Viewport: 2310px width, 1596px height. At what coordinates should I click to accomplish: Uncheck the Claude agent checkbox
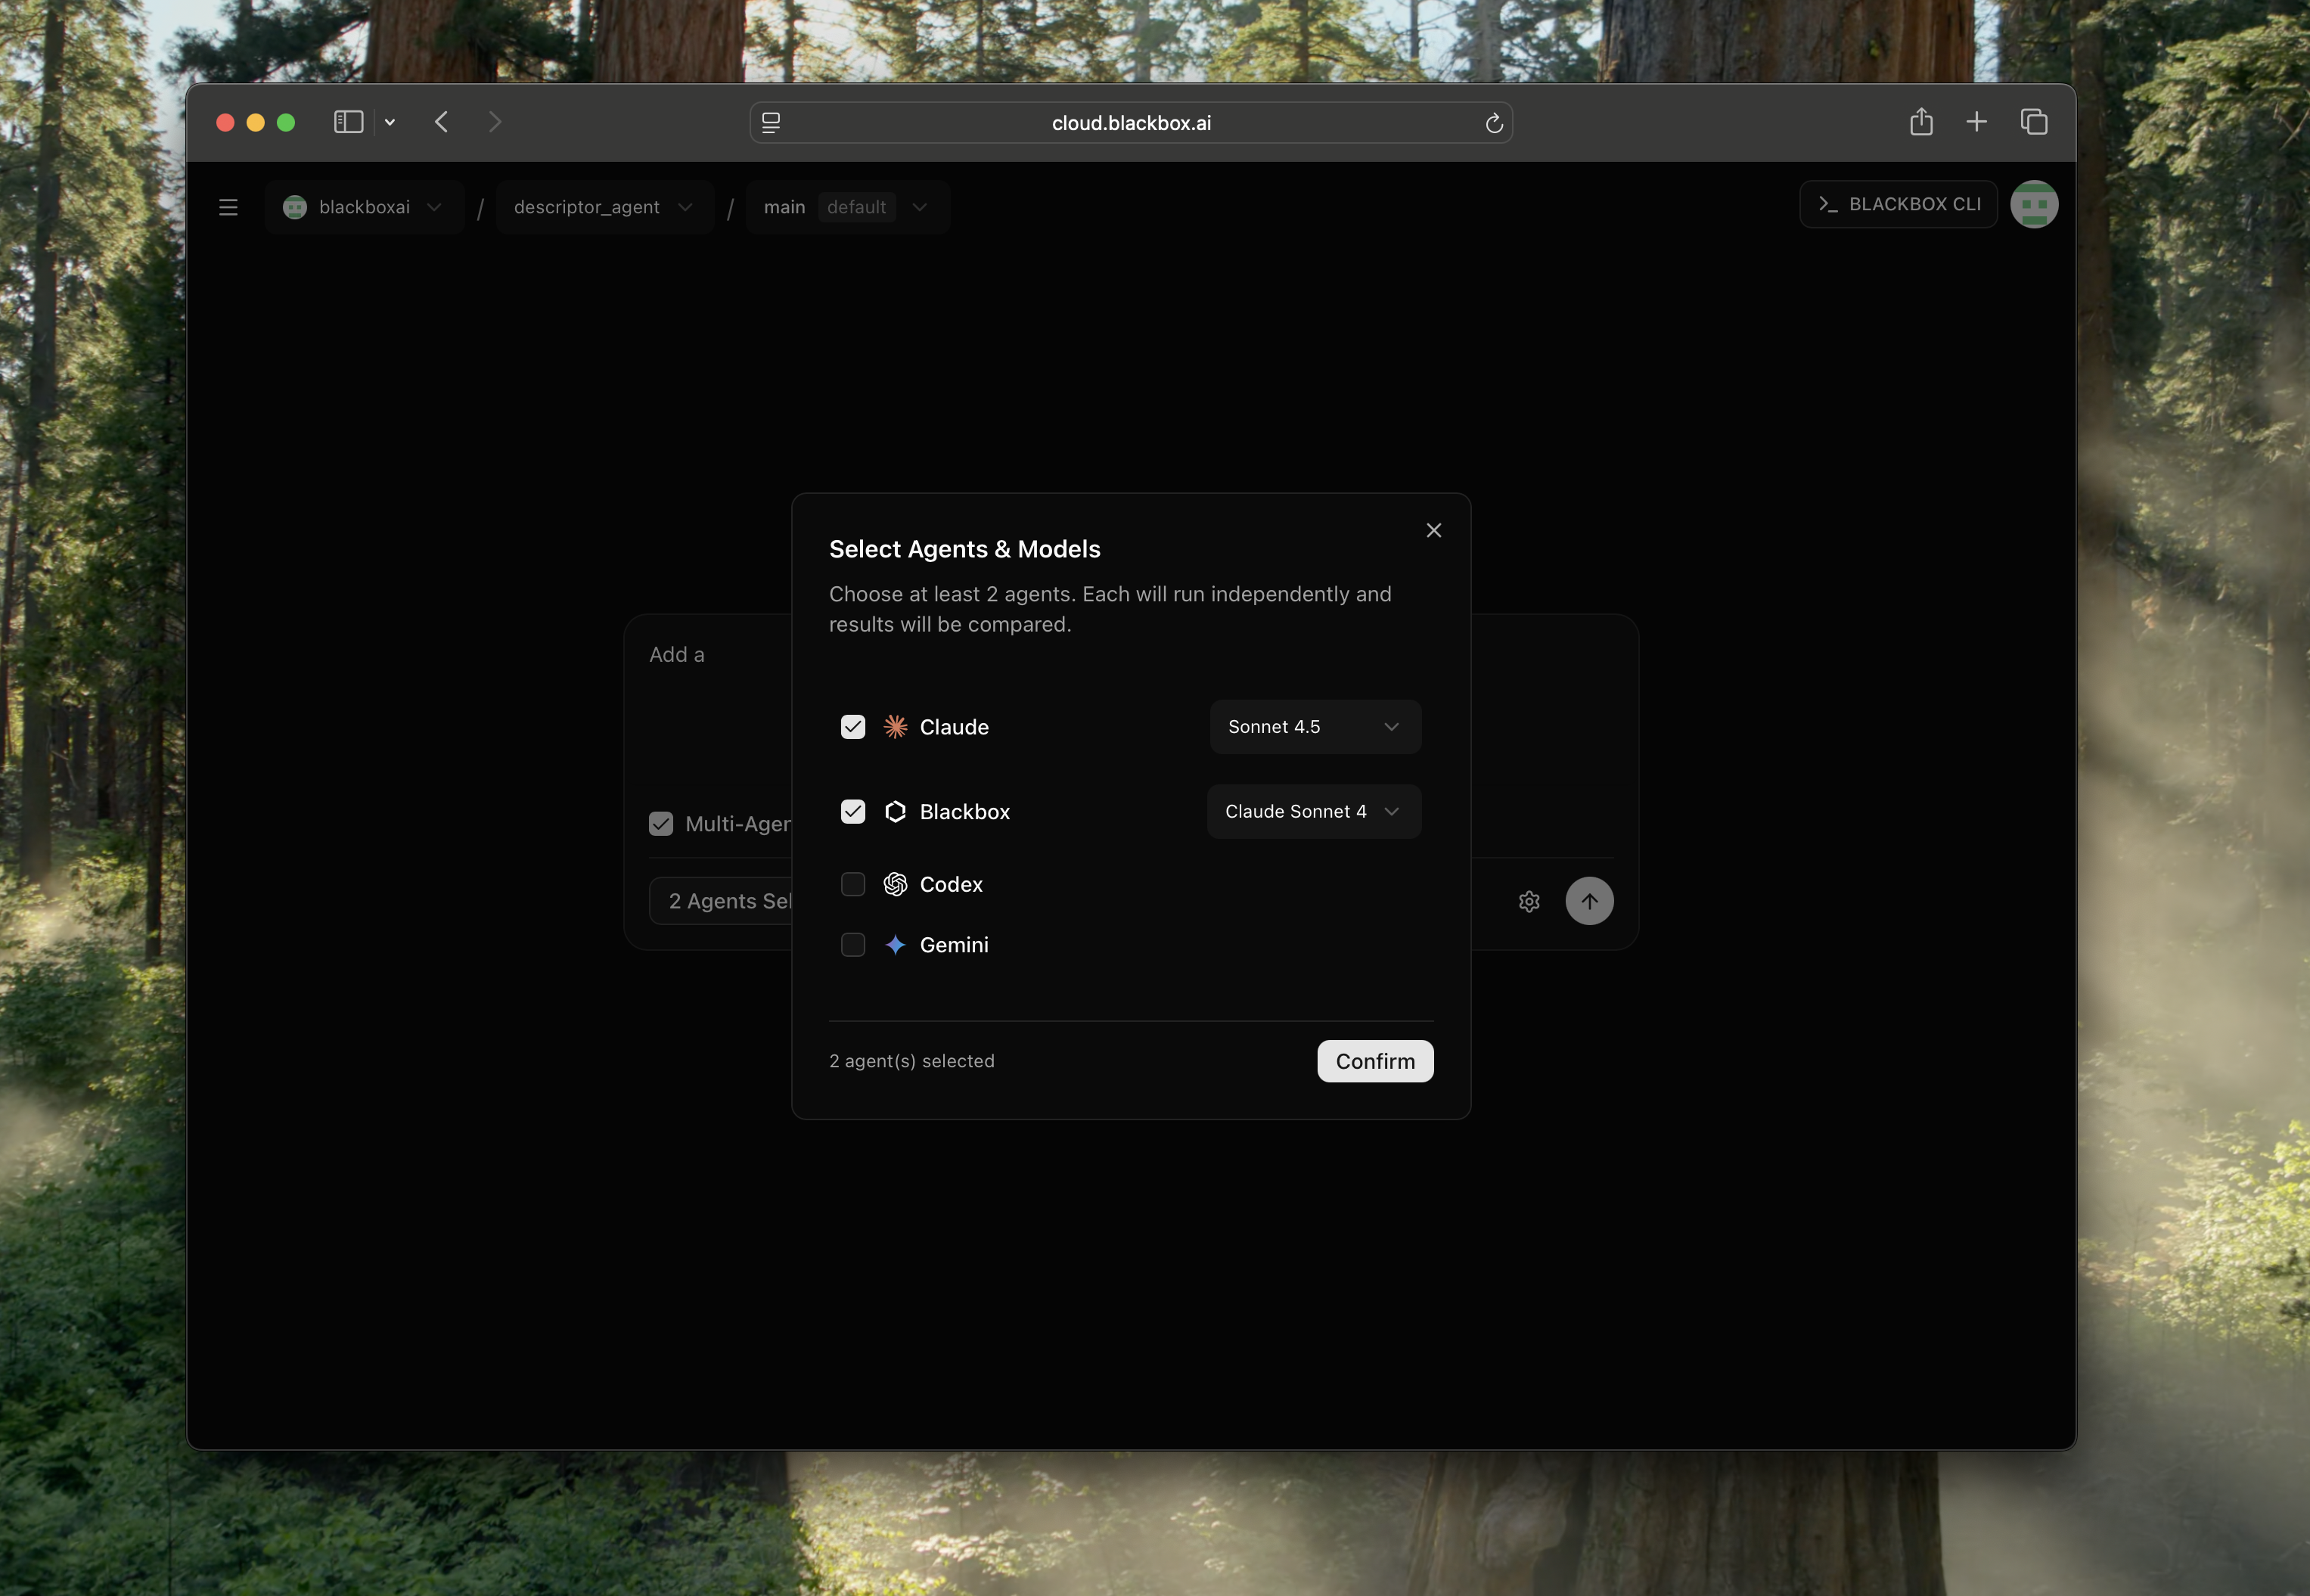(852, 727)
